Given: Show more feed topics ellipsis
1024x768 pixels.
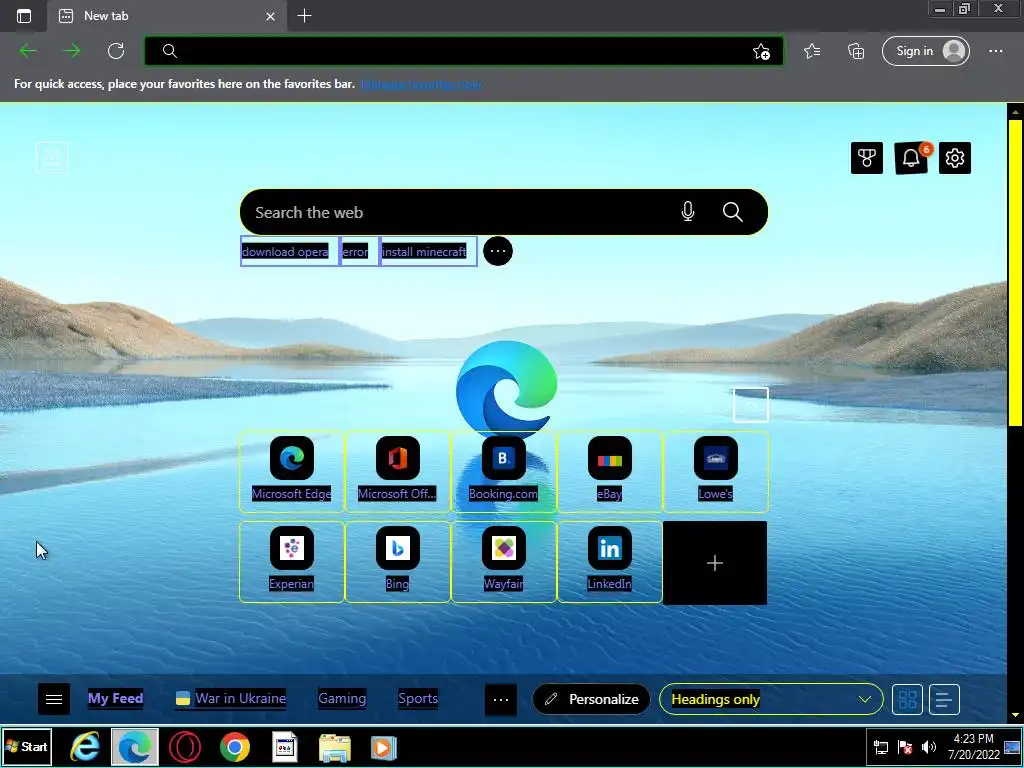Looking at the screenshot, I should point(501,699).
